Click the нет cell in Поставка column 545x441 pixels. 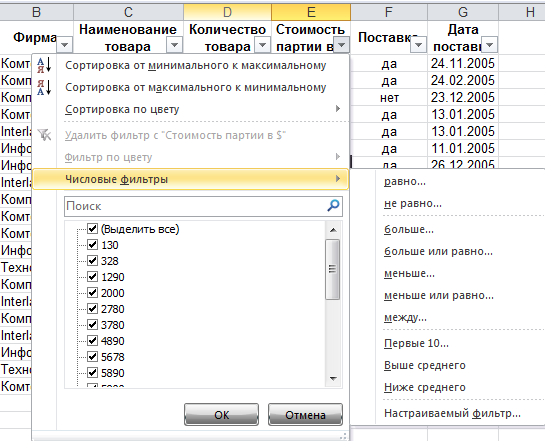(389, 97)
